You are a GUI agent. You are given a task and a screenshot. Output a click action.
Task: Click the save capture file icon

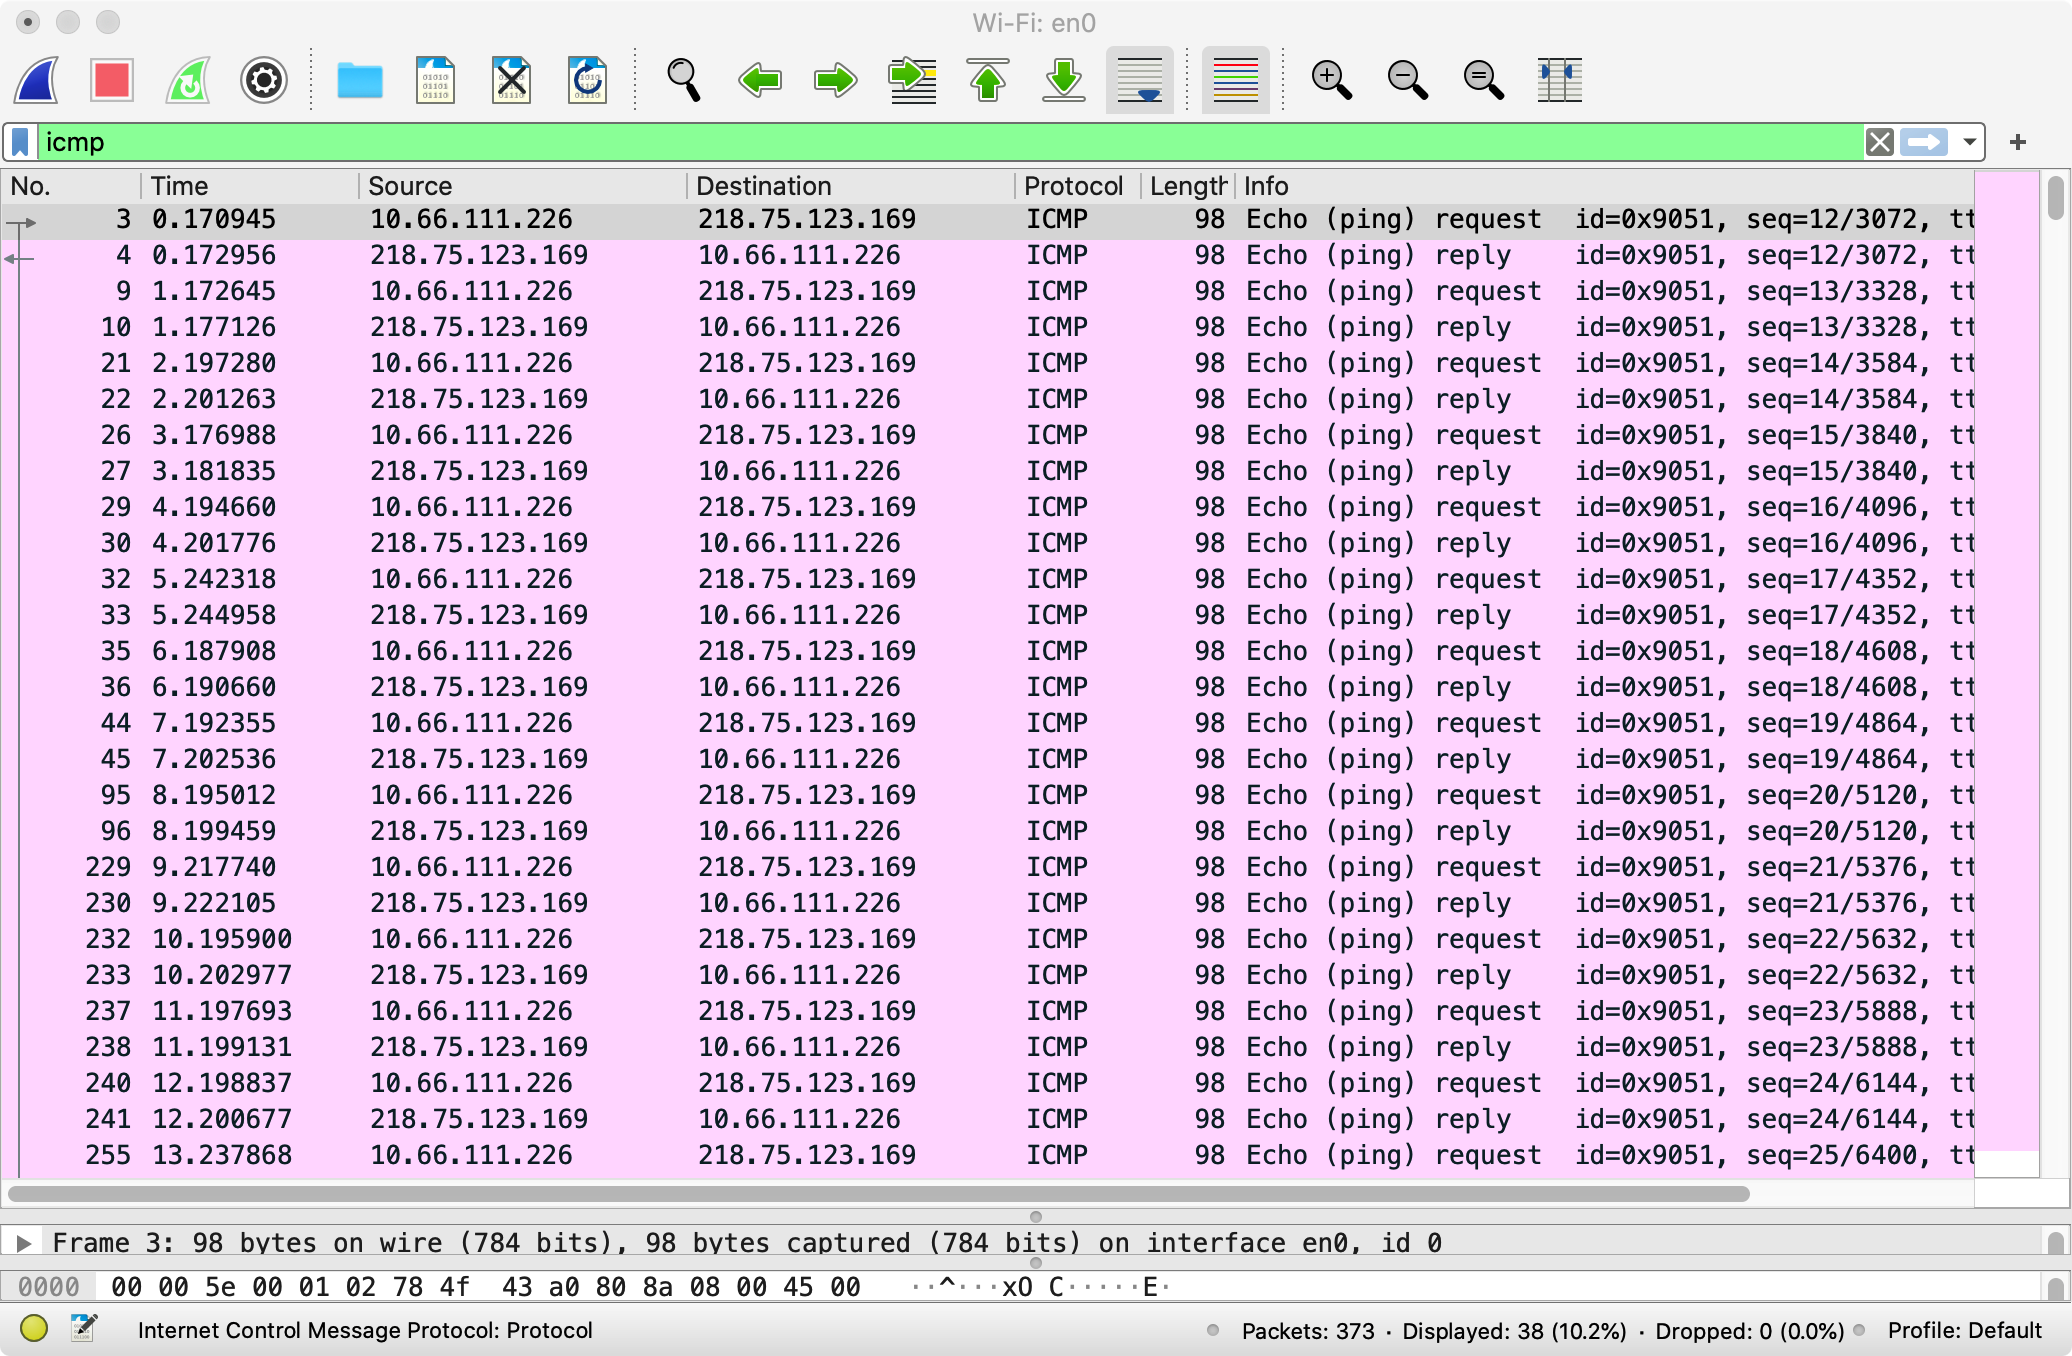[x=435, y=80]
